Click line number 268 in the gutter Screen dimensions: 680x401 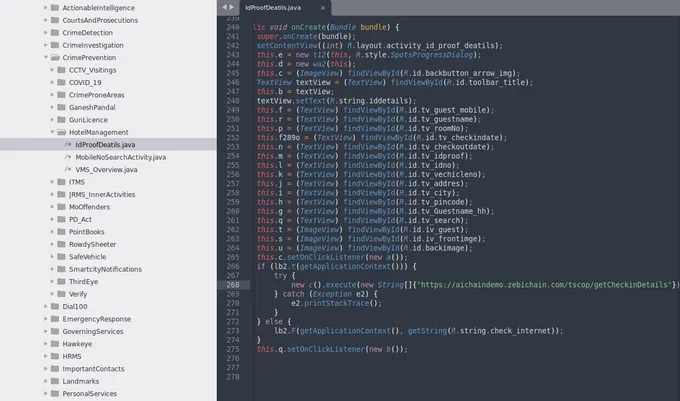coord(233,285)
